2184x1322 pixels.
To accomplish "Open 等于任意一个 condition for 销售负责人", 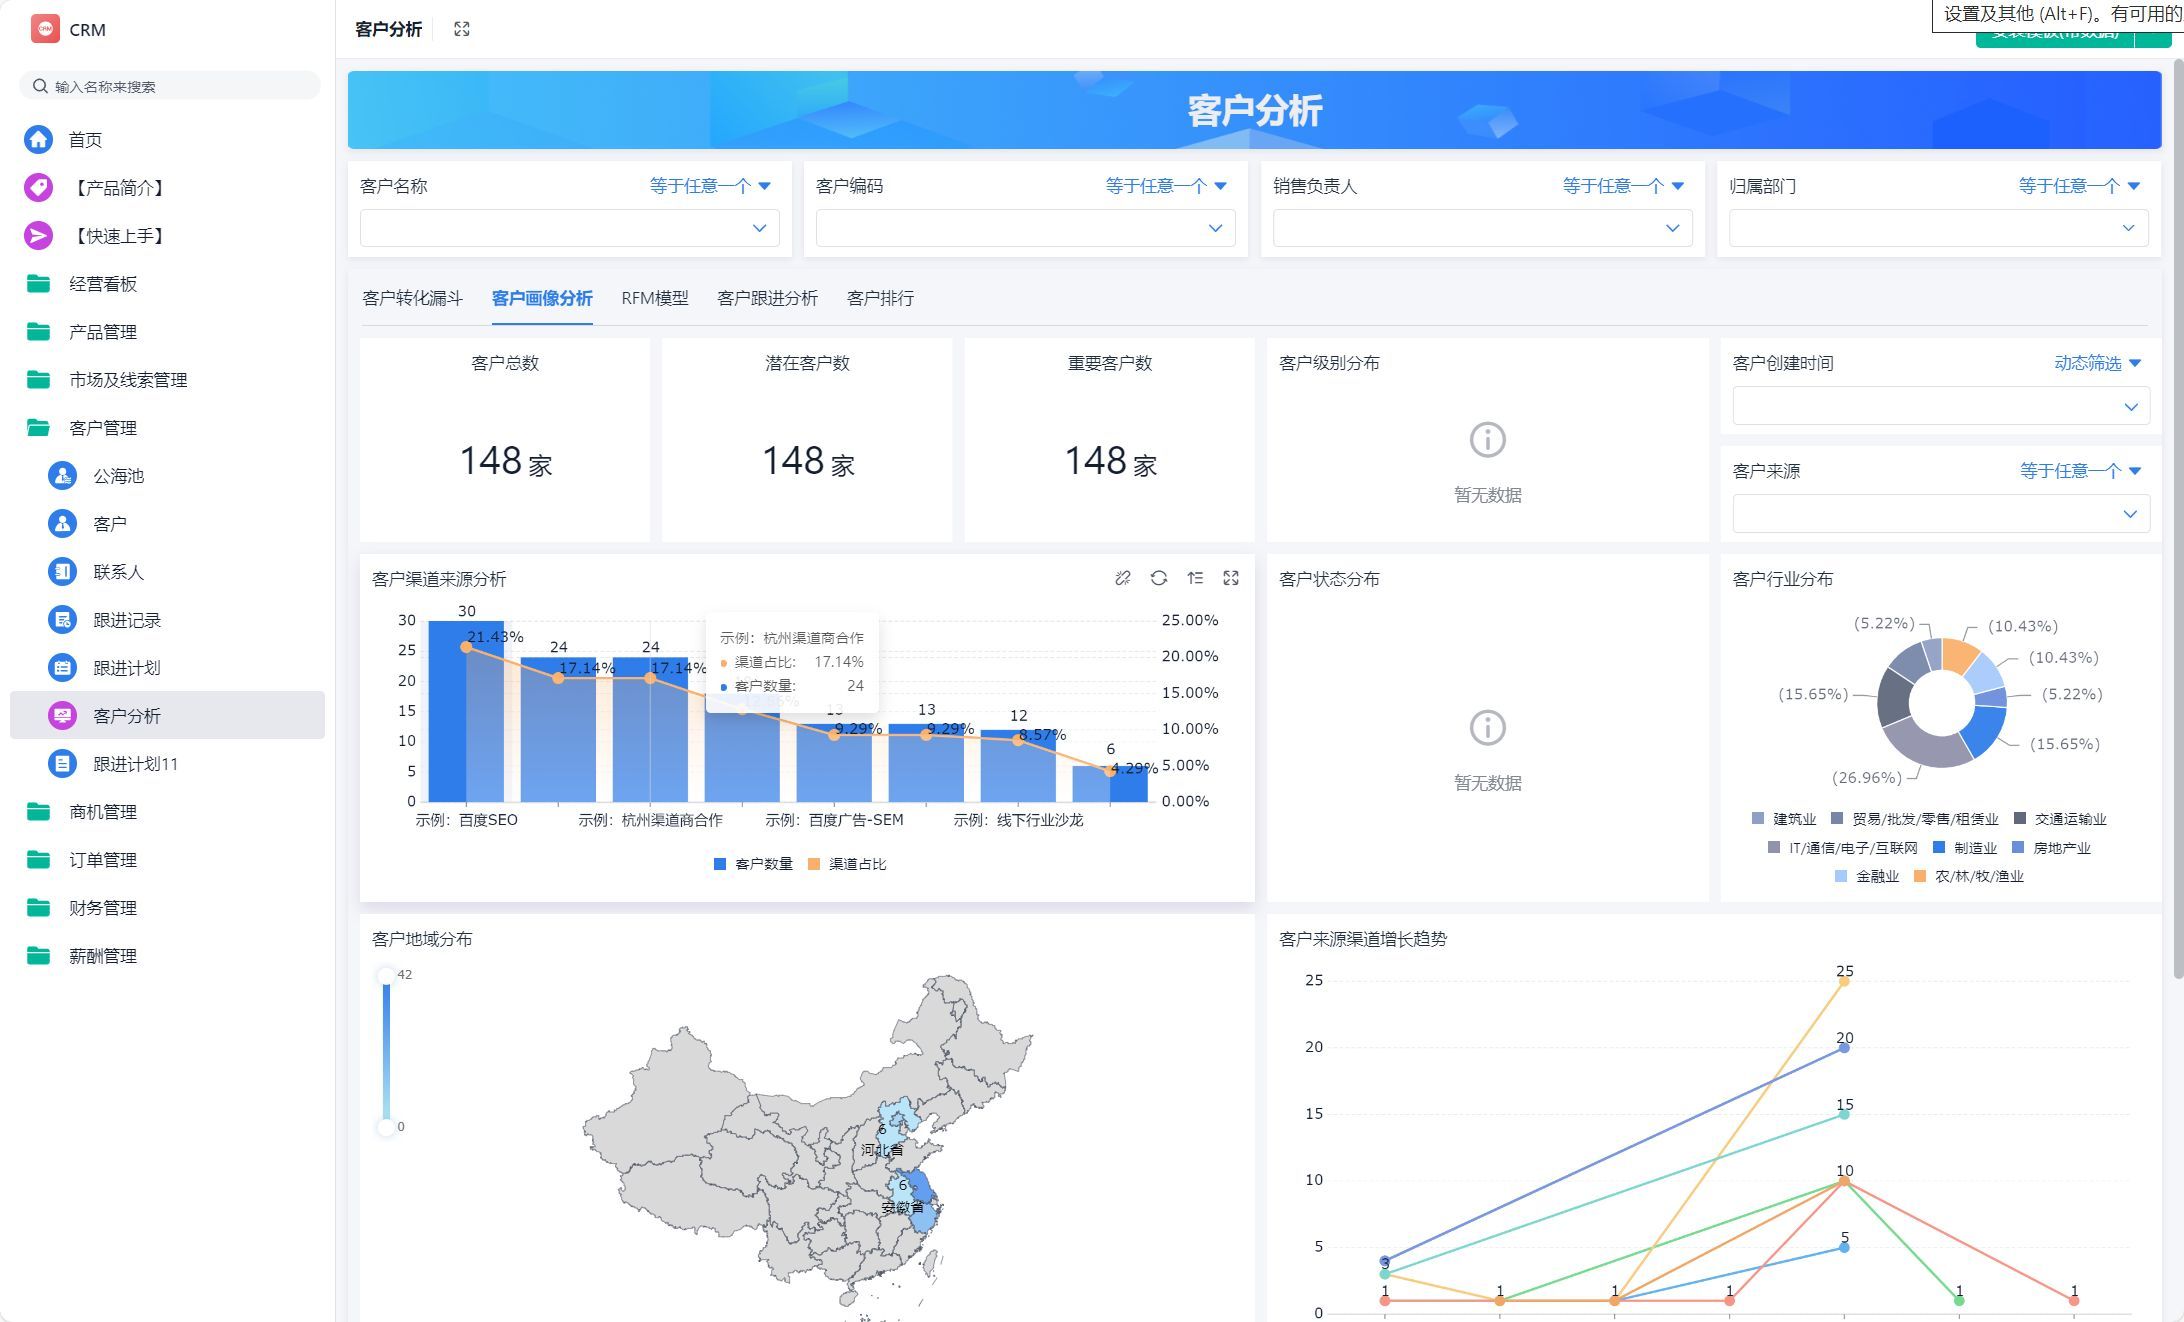I will coord(1622,186).
